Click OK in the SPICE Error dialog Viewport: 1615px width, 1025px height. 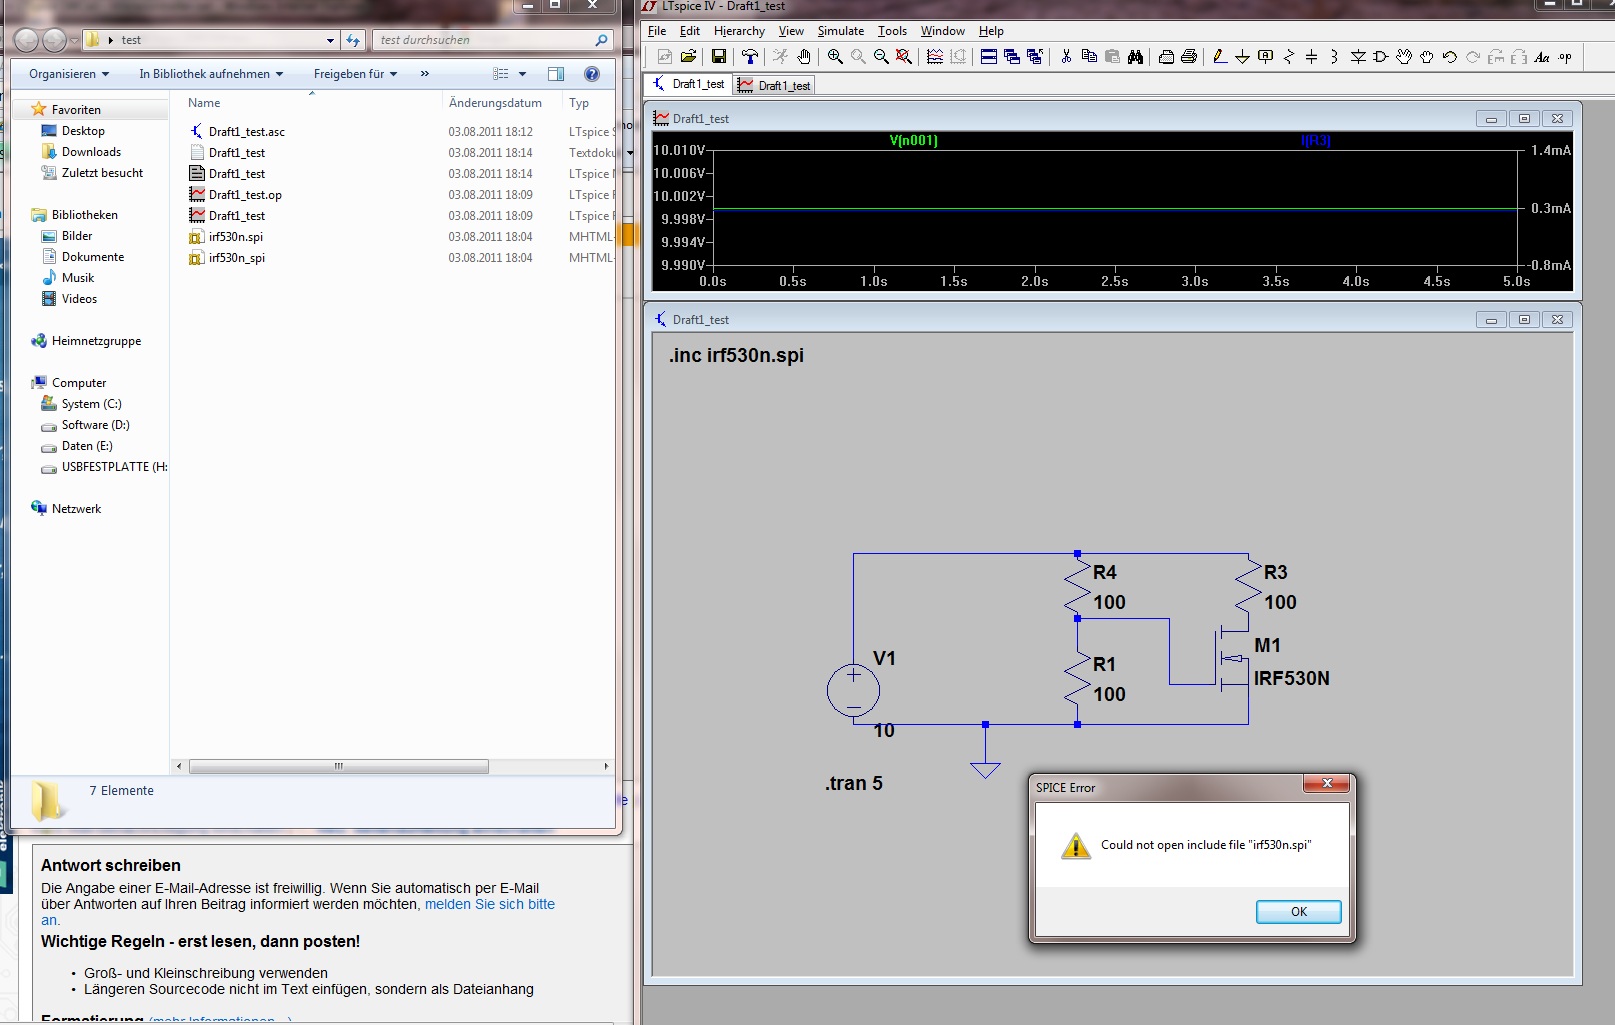(1298, 911)
